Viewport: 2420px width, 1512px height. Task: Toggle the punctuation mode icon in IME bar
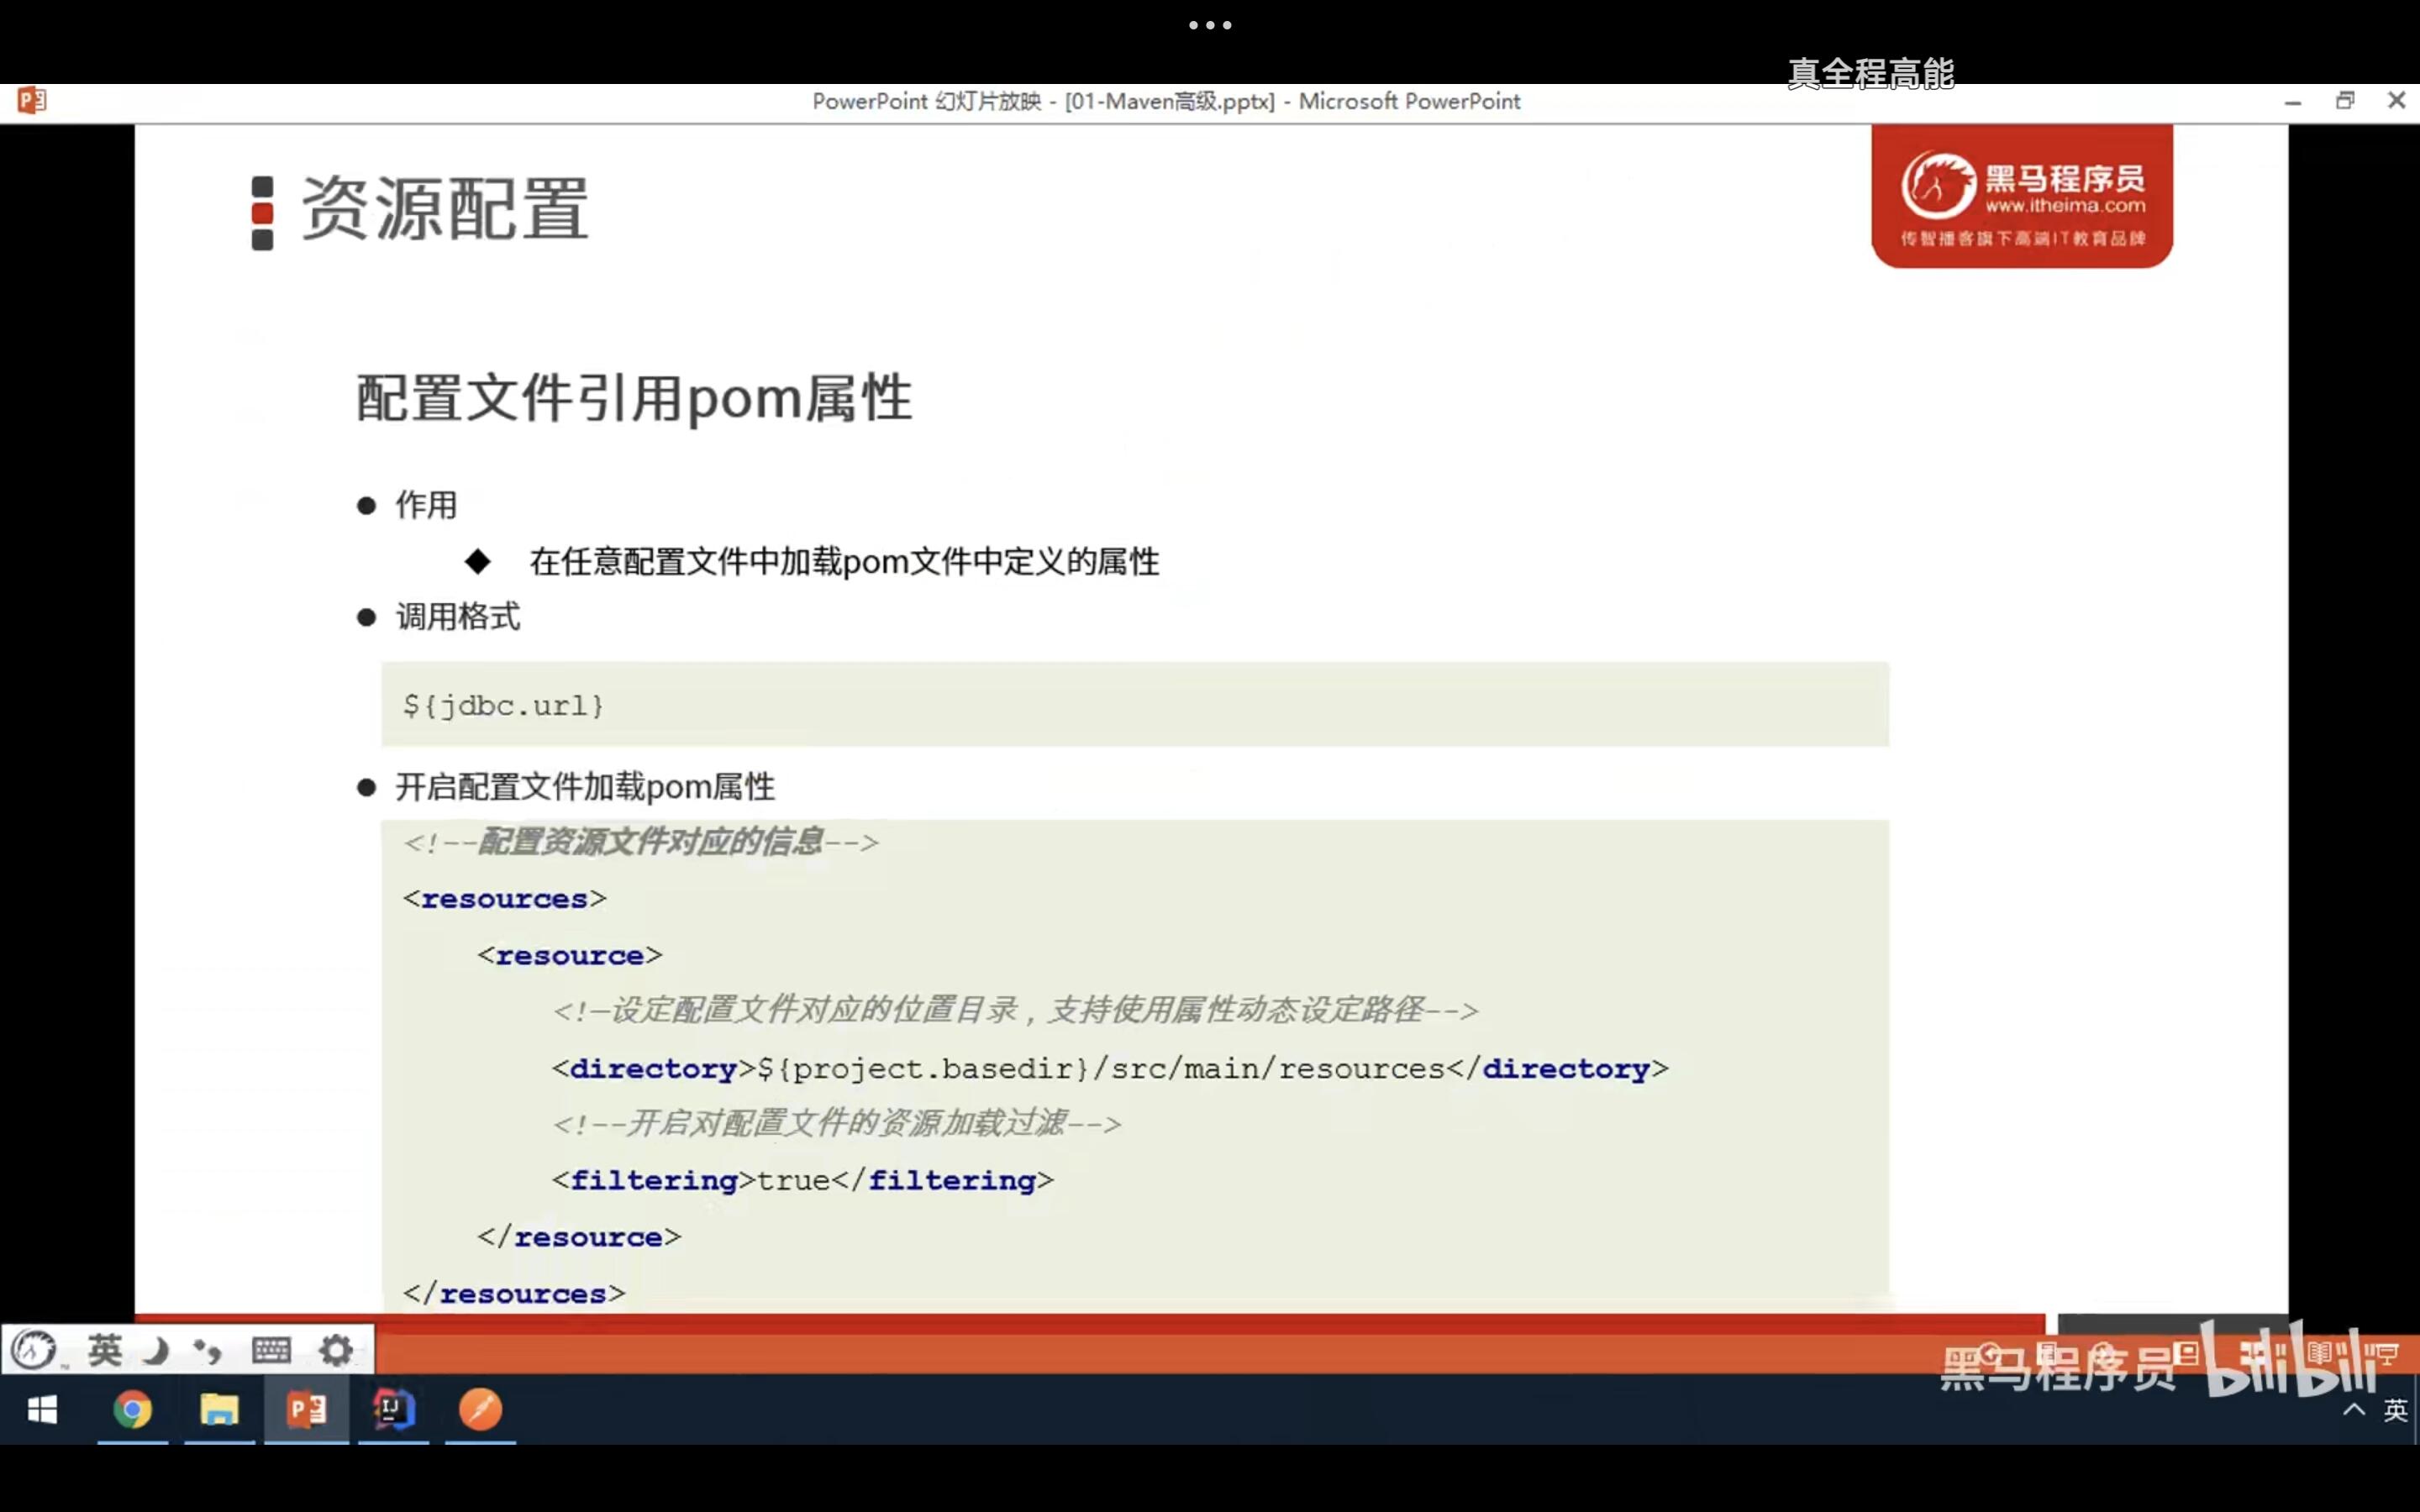[208, 1351]
